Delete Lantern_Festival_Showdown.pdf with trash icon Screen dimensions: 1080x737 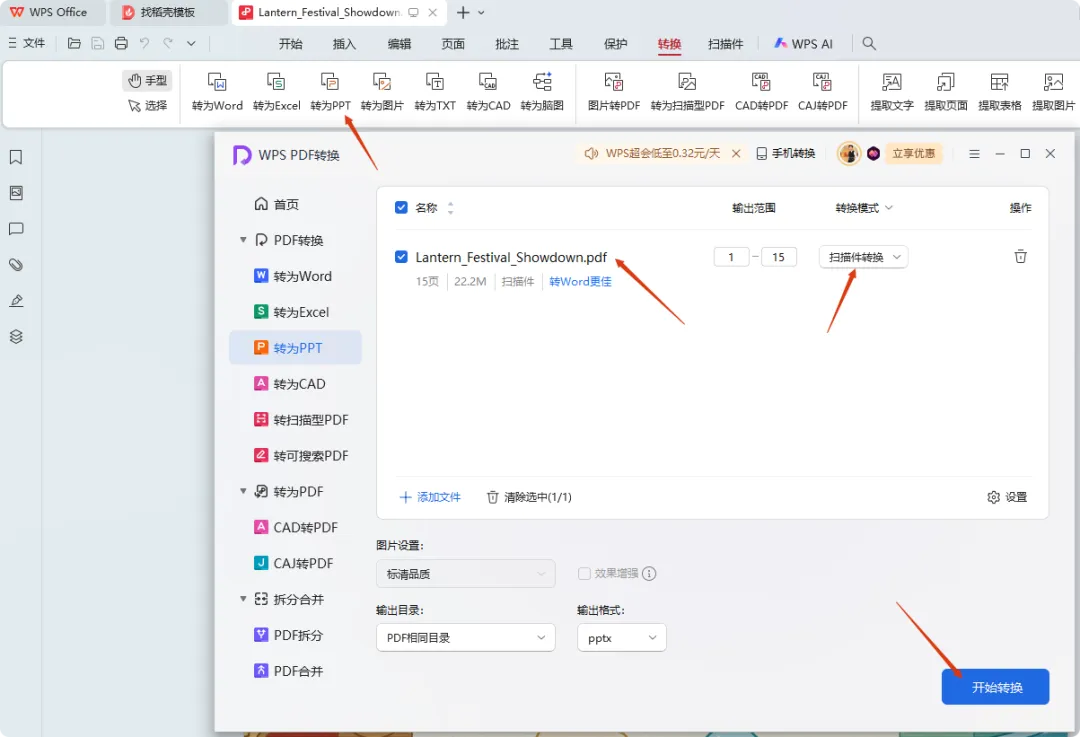(1020, 256)
